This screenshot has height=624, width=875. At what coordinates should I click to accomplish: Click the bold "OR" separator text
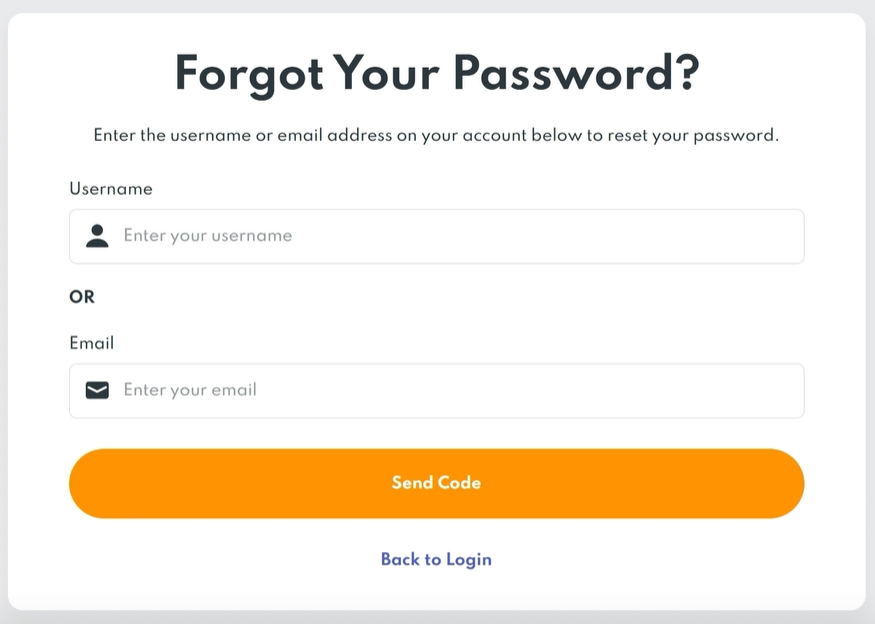pyautogui.click(x=82, y=297)
